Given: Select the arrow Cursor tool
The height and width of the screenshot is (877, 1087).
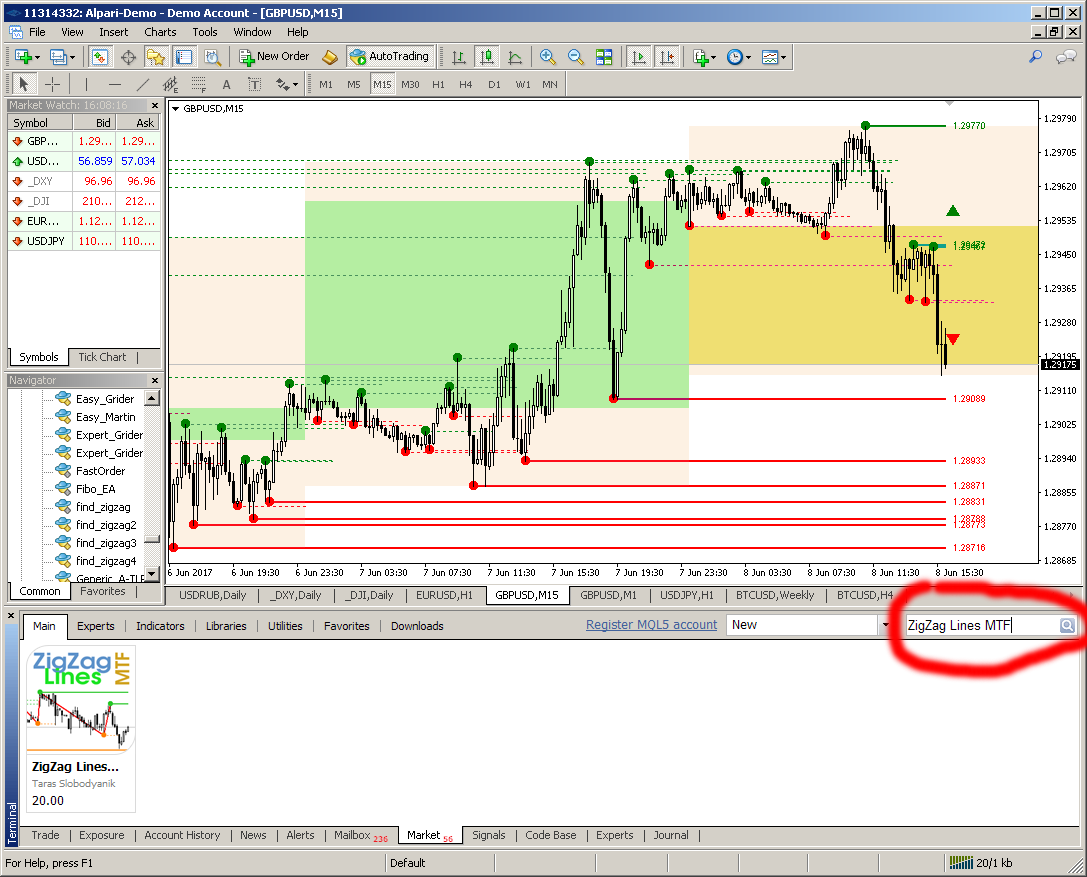Looking at the screenshot, I should coord(24,85).
